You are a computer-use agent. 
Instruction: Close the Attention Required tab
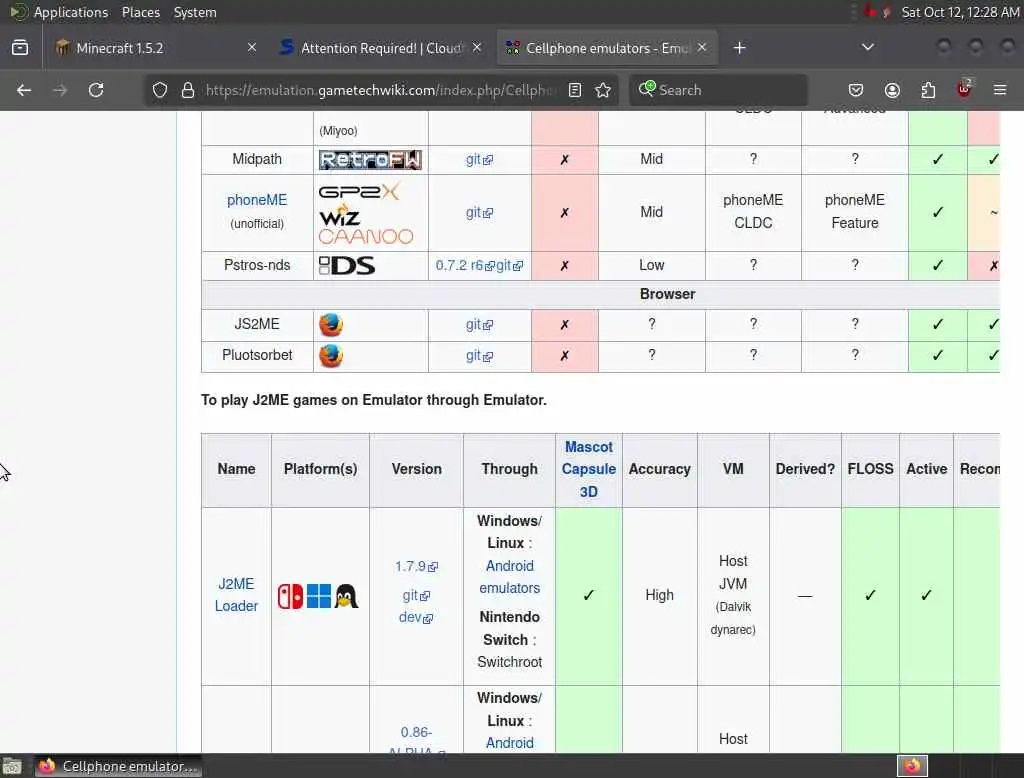[477, 47]
